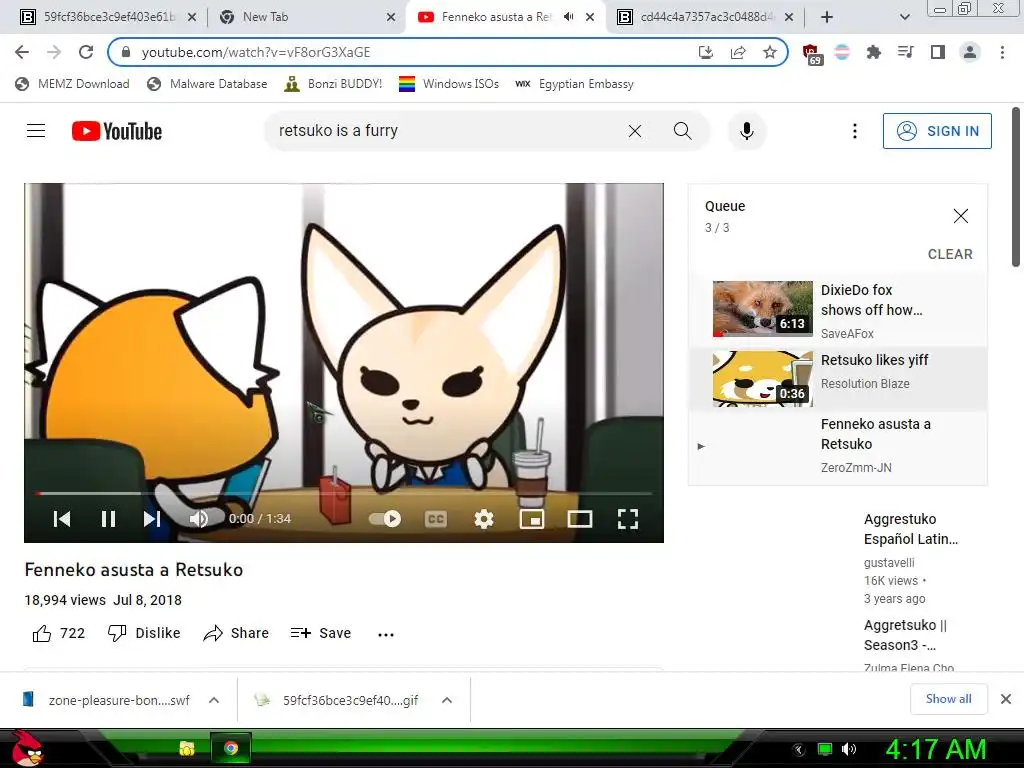Pause the playing video
Screen dimensions: 1024x768
(x=108, y=519)
